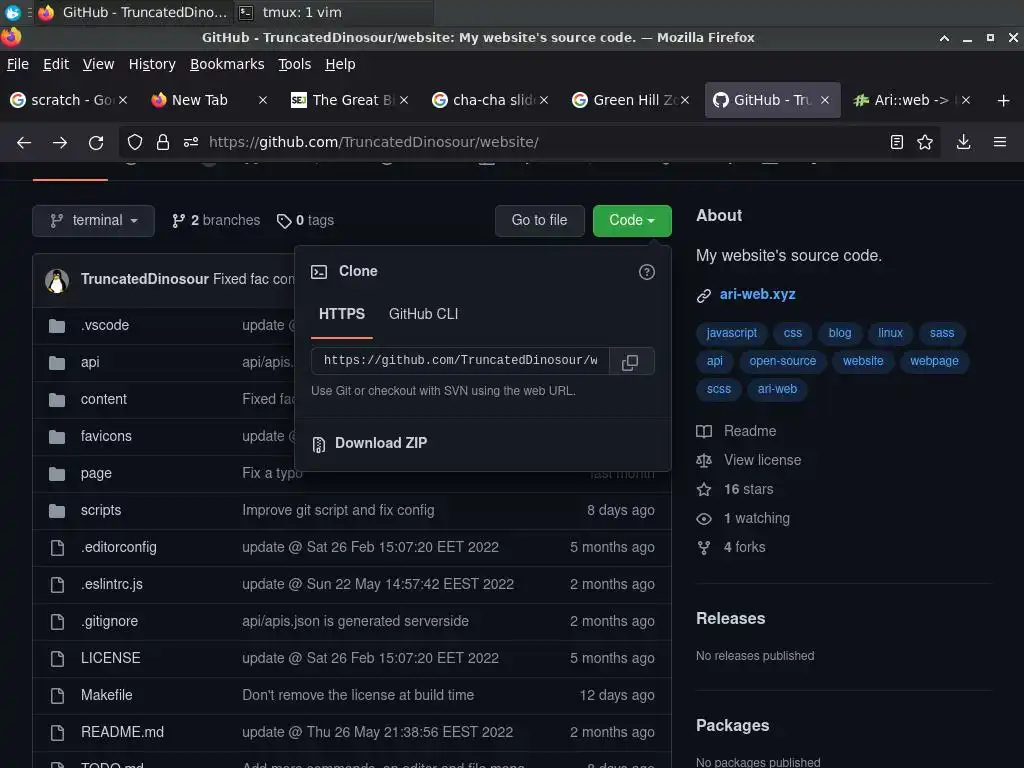Open the Tools menu
The image size is (1024, 768).
tap(295, 64)
